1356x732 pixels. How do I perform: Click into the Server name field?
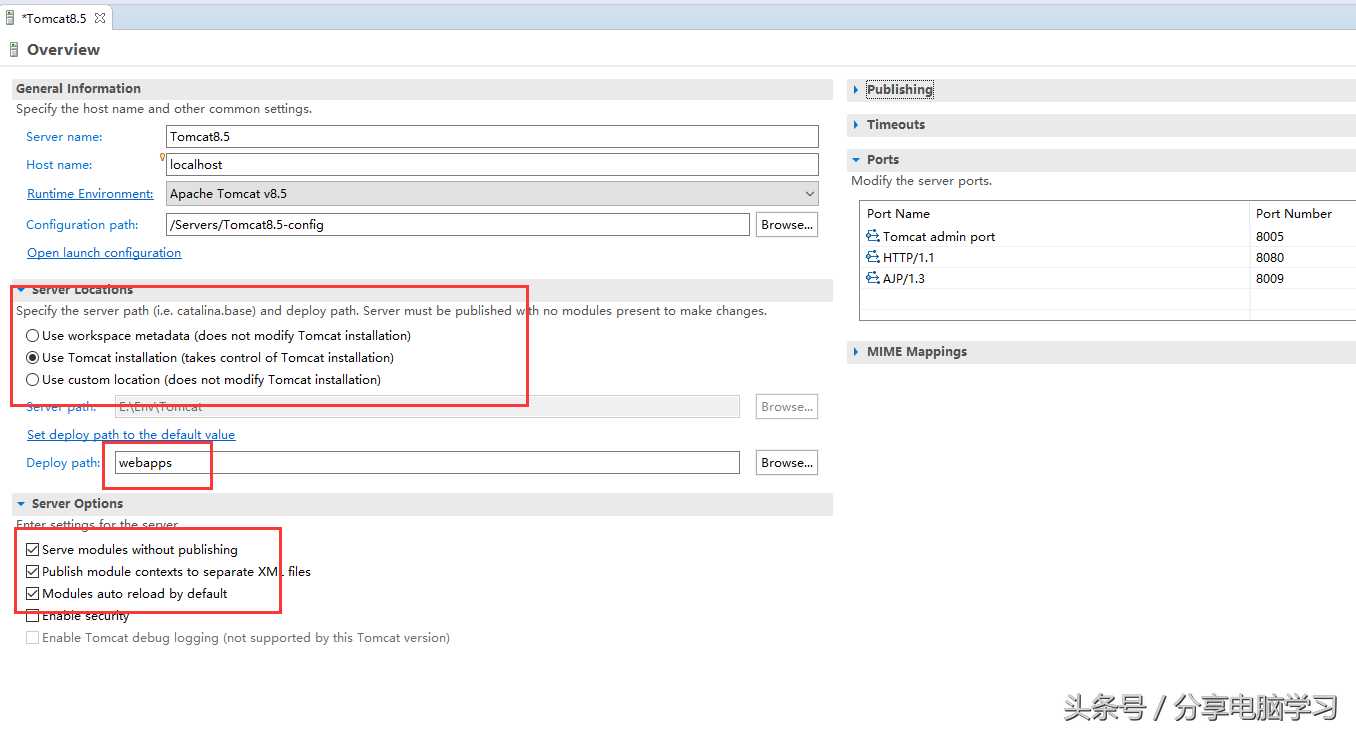[492, 136]
